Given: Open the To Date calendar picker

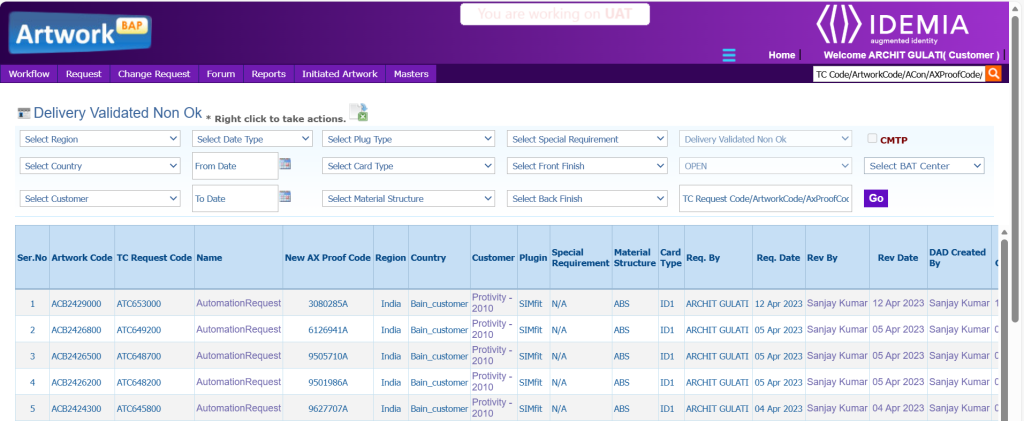Looking at the screenshot, I should (x=285, y=197).
